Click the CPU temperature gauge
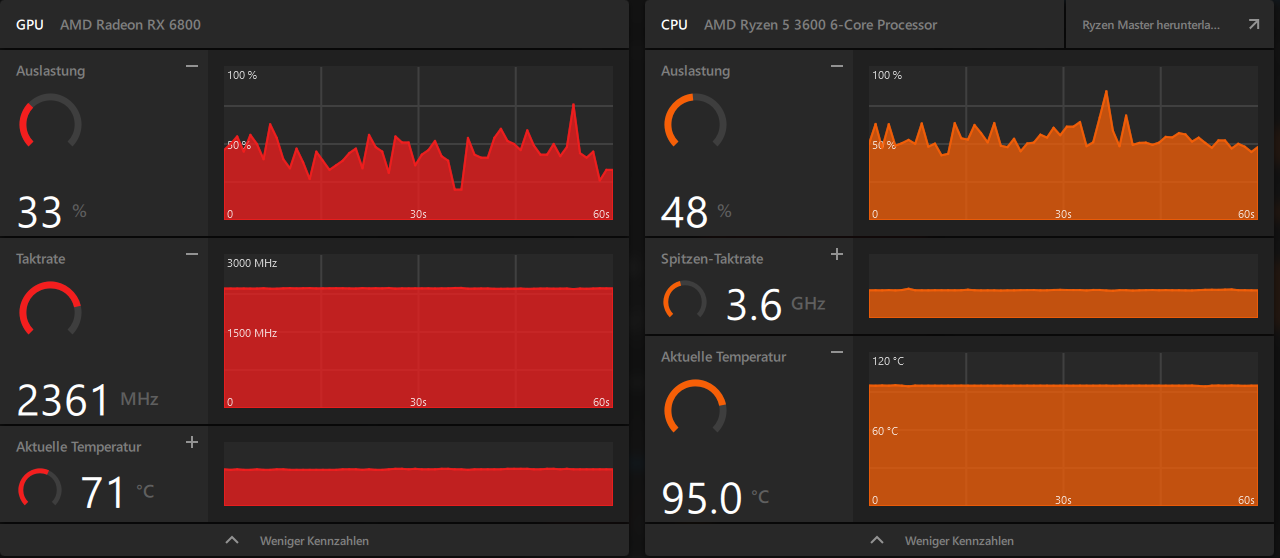 [x=695, y=408]
